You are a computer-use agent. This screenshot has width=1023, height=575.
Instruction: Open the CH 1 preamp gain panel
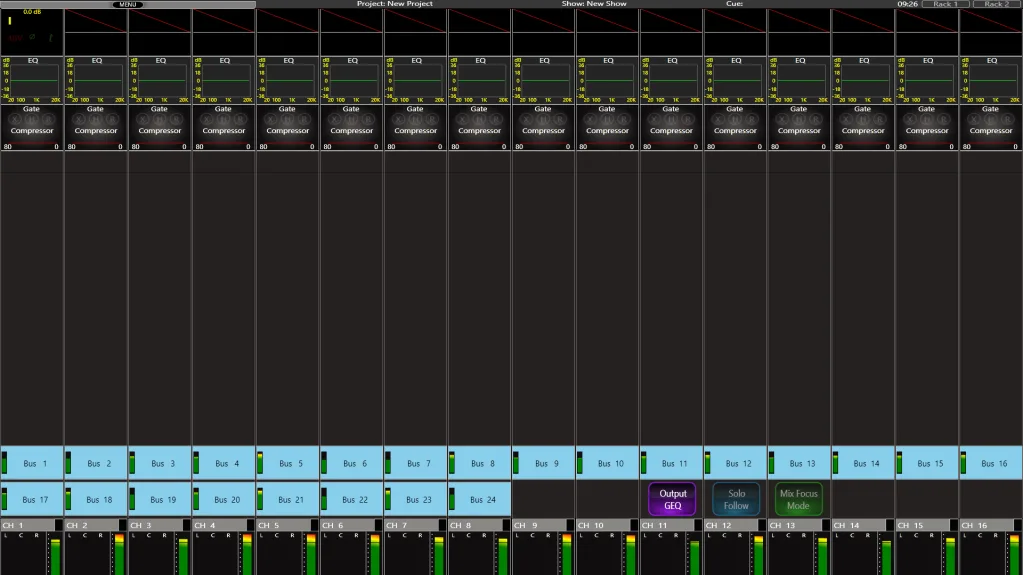32,32
